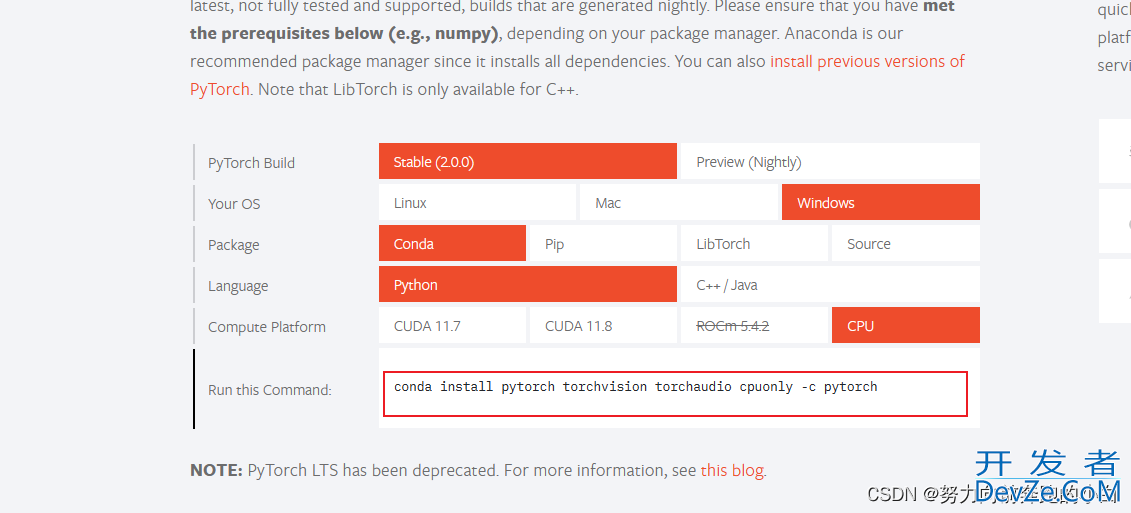Follow the 'this blog' link
1131x513 pixels.
click(732, 470)
